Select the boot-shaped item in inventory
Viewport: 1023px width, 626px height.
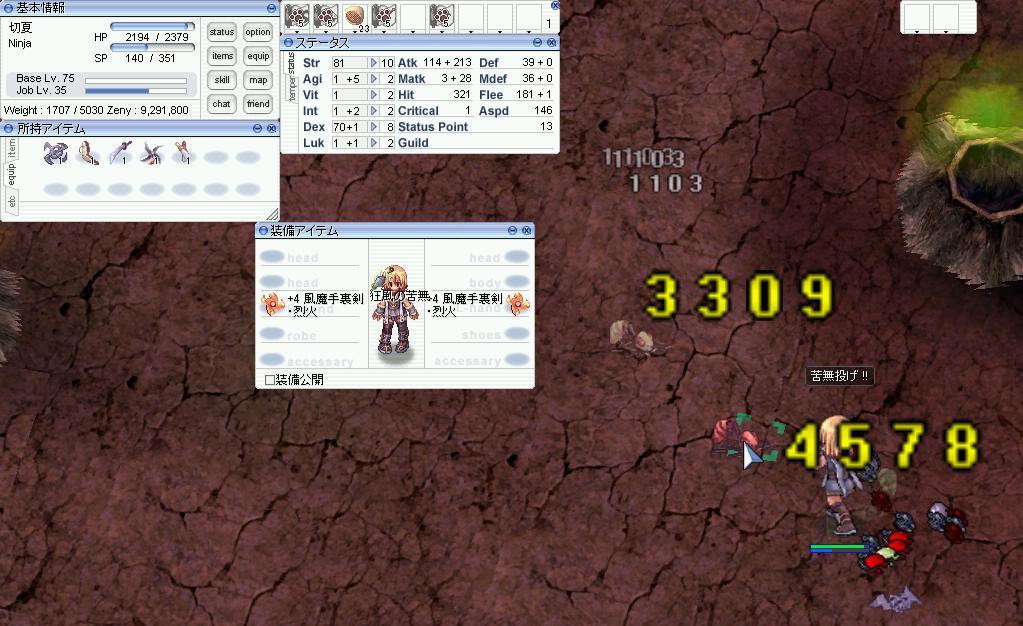coord(87,153)
